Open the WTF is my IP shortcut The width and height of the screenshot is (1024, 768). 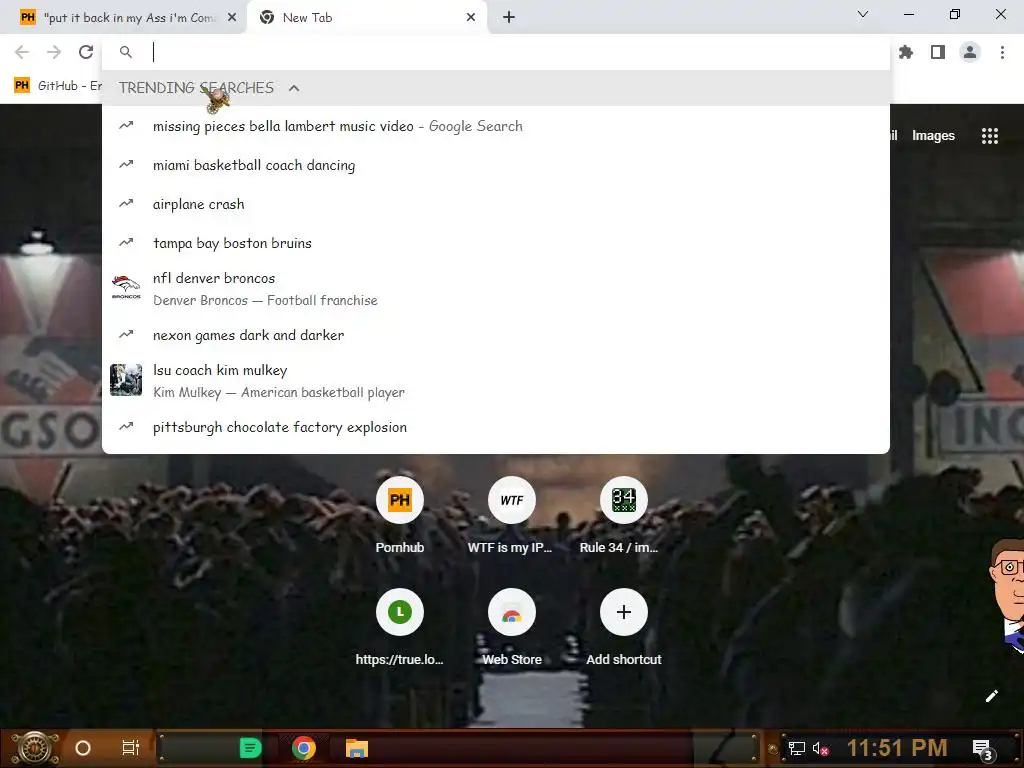pyautogui.click(x=511, y=500)
